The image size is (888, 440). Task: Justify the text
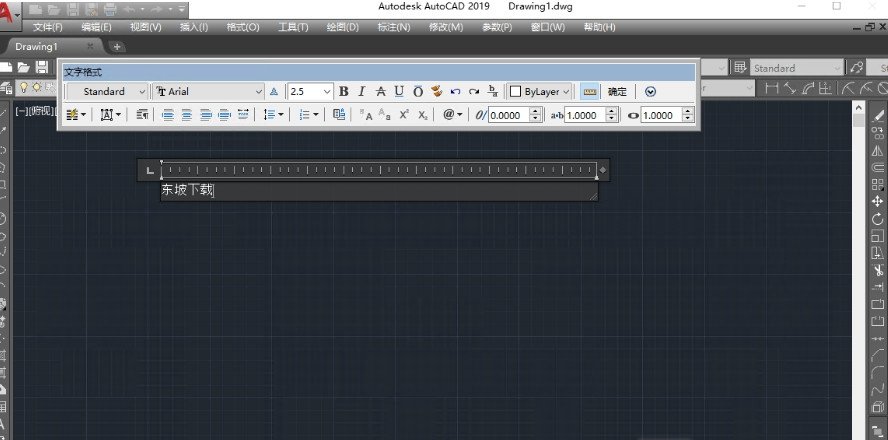click(x=225, y=115)
